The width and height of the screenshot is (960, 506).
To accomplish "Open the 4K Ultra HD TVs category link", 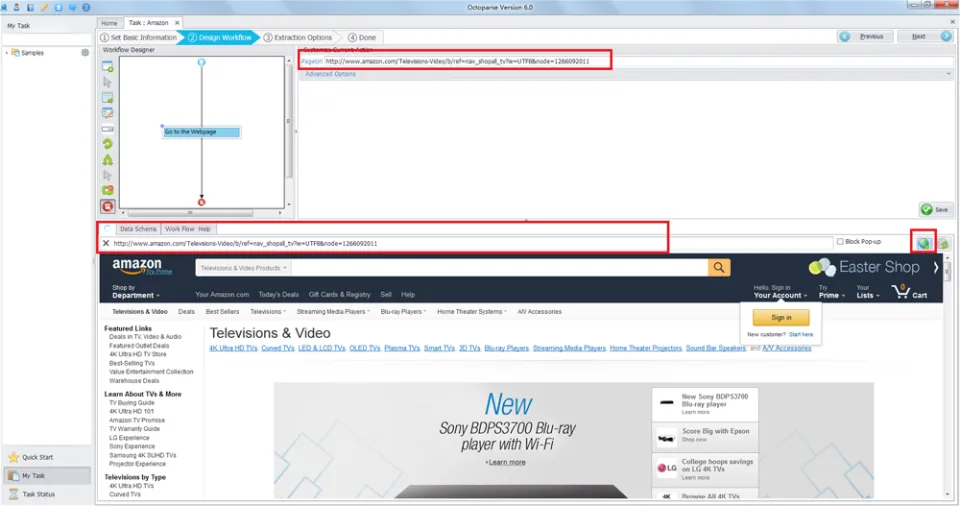I will pyautogui.click(x=233, y=348).
